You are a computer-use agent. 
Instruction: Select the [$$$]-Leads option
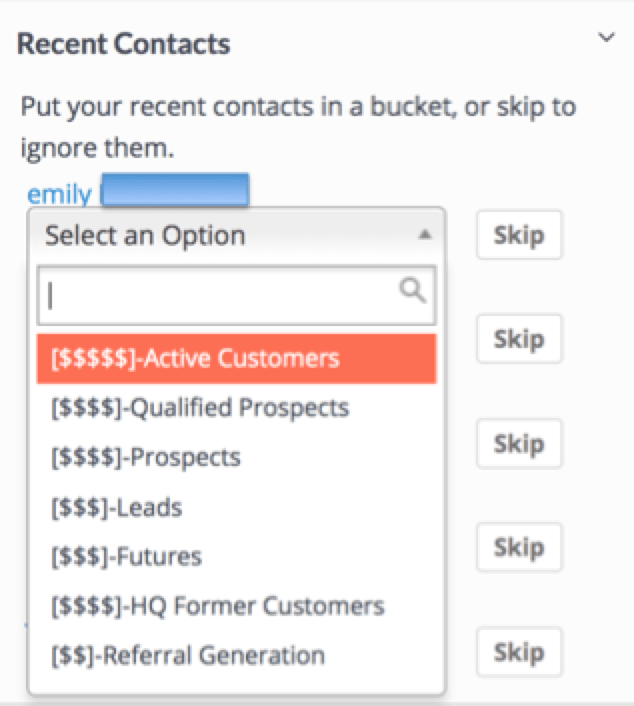[236, 507]
